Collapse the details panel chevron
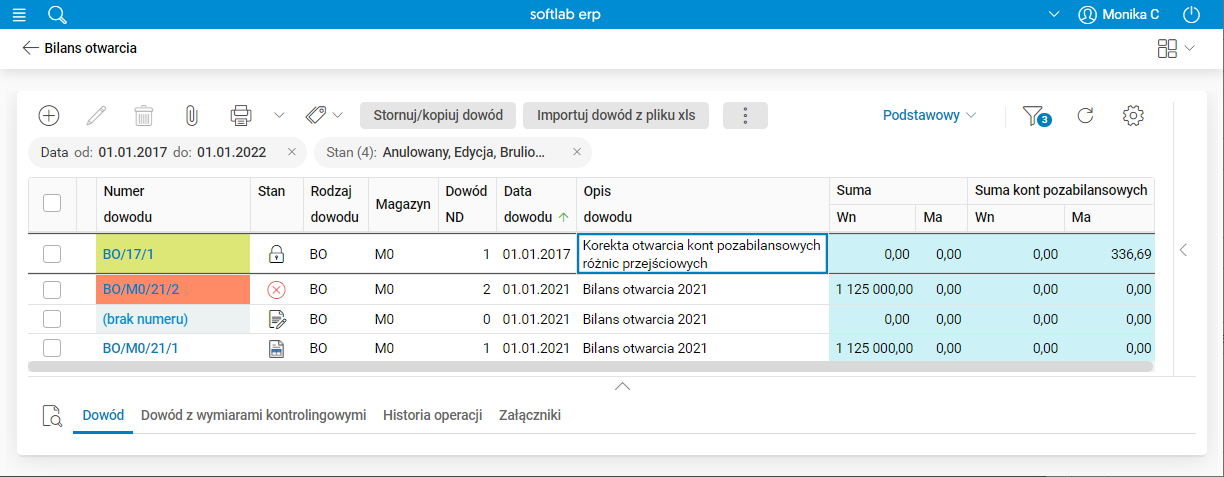Image resolution: width=1224 pixels, height=477 pixels. [622, 386]
